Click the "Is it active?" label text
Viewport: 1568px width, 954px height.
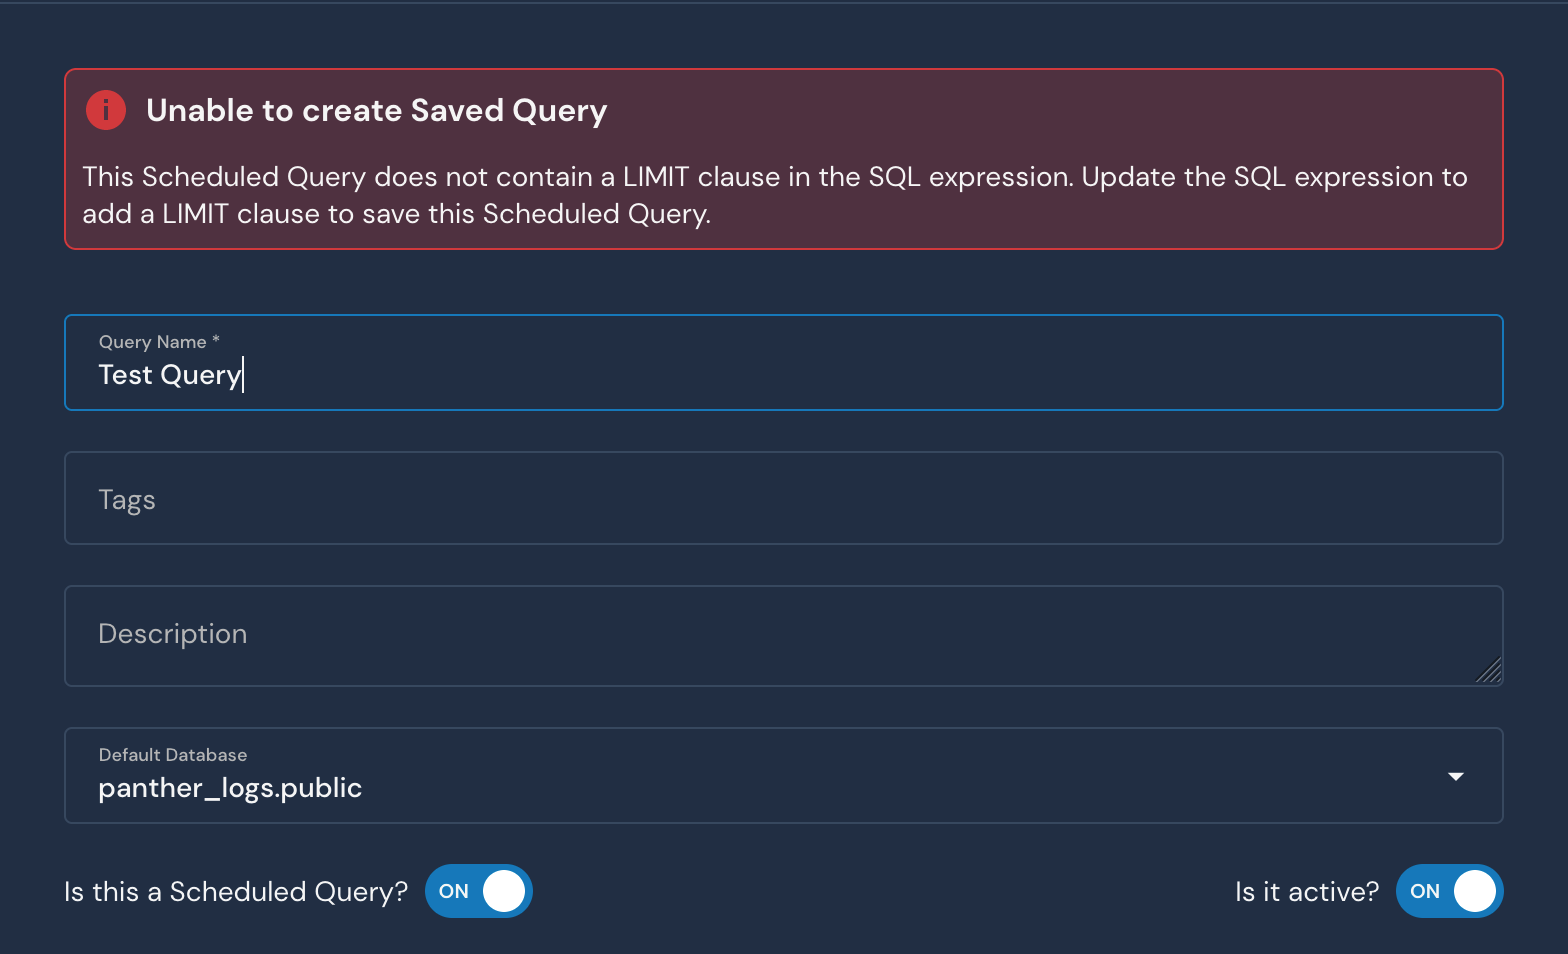1307,892
